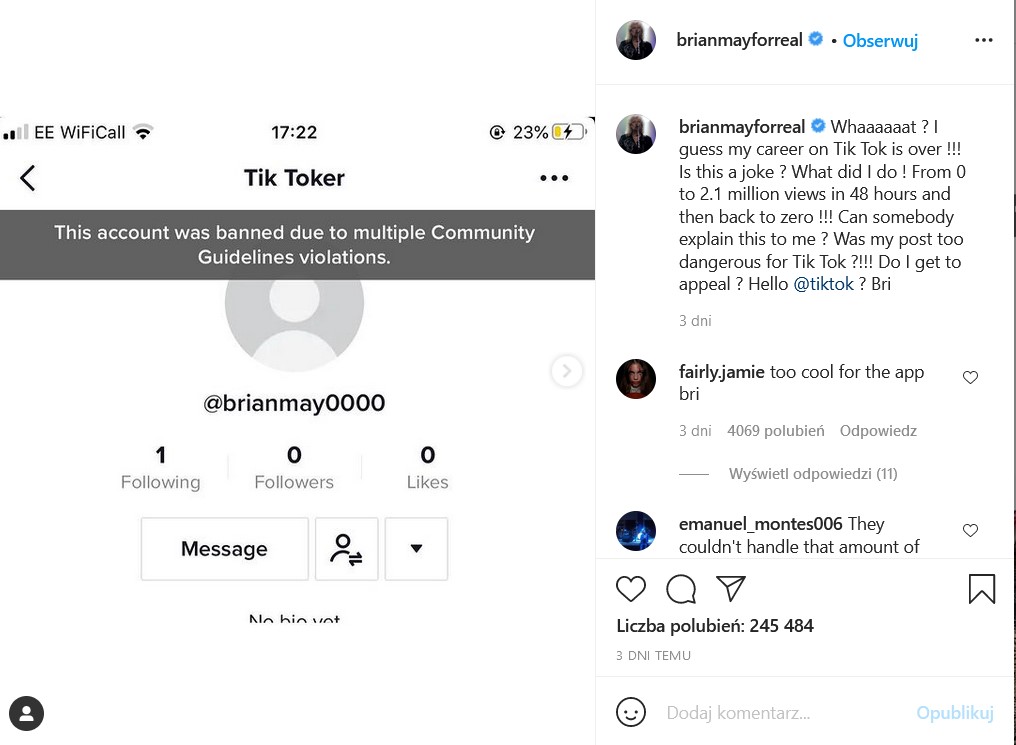Open the @tiktok mention link
The image size is (1016, 745).
[x=824, y=284]
